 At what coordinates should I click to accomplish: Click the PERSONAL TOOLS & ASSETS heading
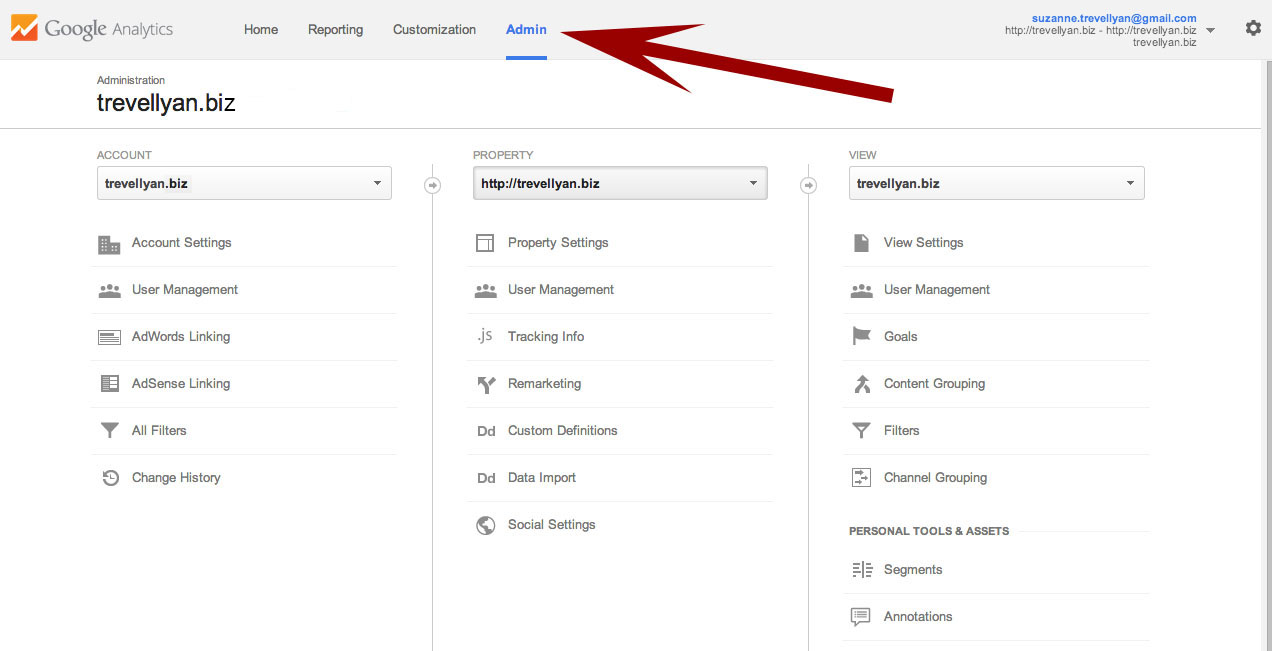pyautogui.click(x=929, y=531)
